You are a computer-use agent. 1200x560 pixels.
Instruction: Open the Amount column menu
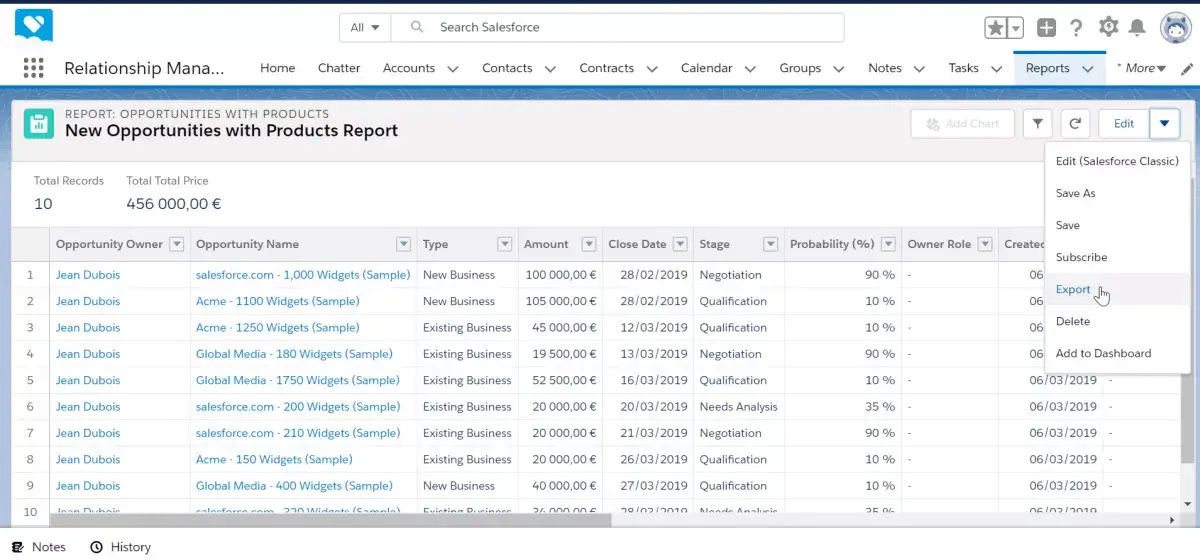pos(588,244)
